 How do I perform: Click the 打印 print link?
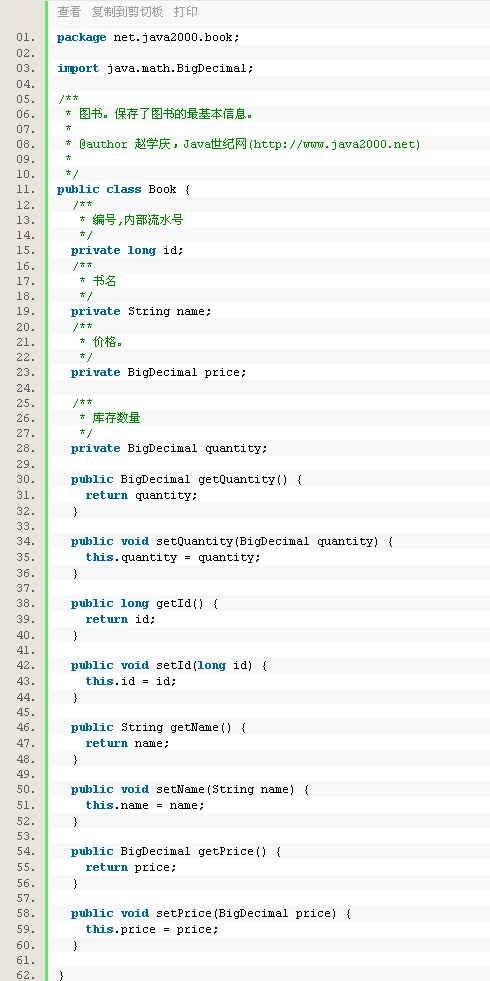point(185,11)
